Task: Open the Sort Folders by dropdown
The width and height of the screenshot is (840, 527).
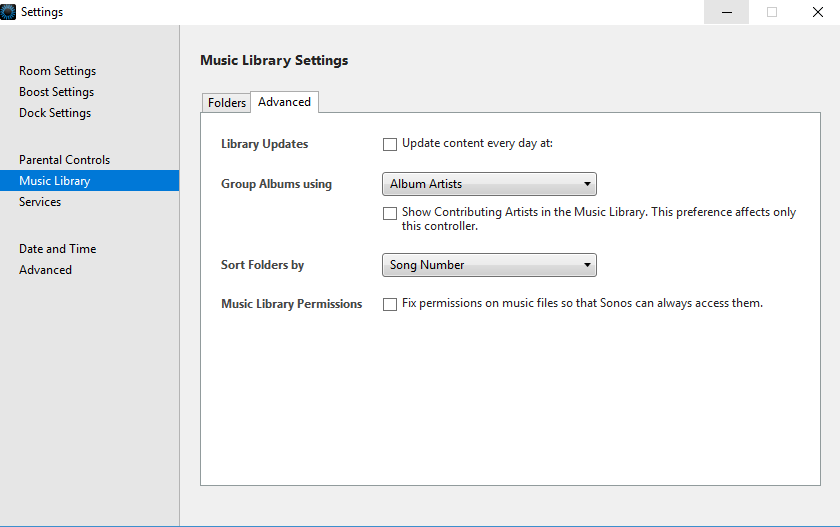Action: pos(489,265)
